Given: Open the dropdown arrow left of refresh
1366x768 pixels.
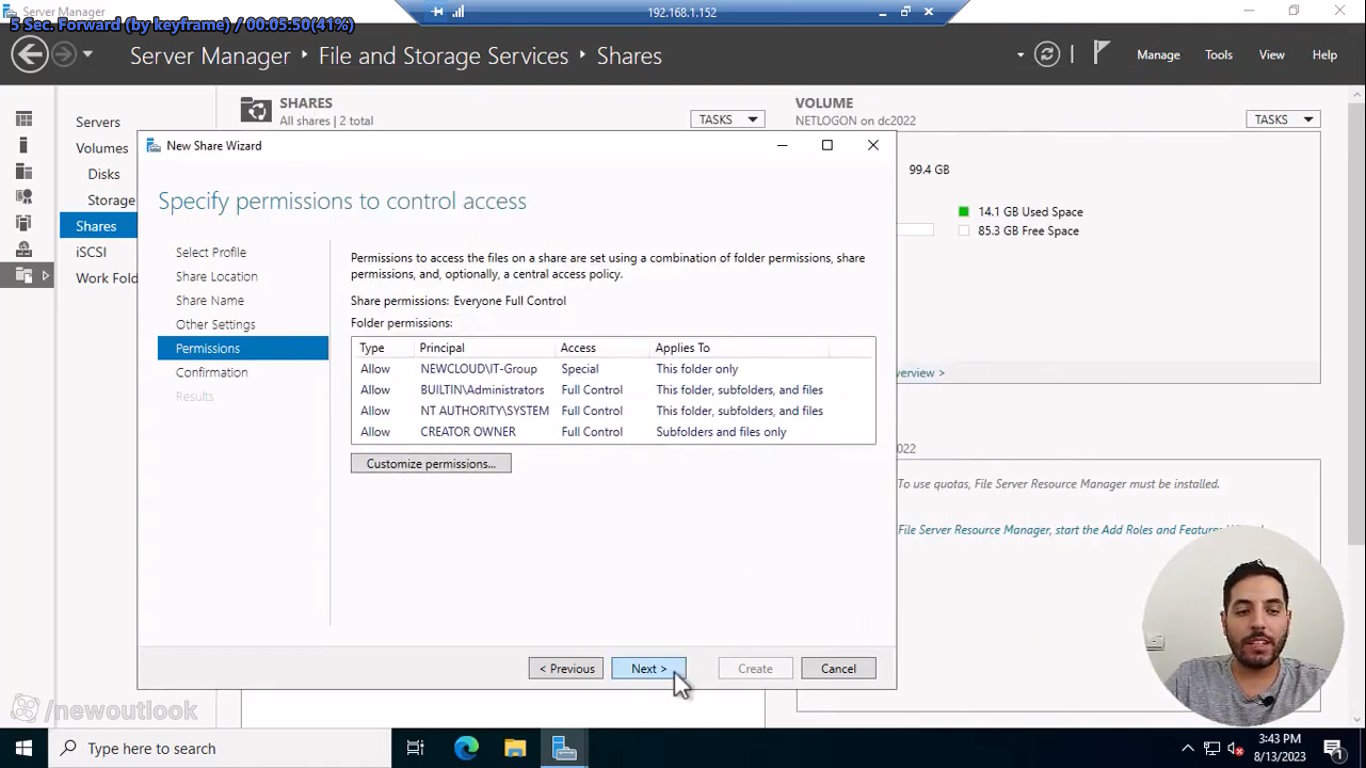Looking at the screenshot, I should tap(1020, 55).
